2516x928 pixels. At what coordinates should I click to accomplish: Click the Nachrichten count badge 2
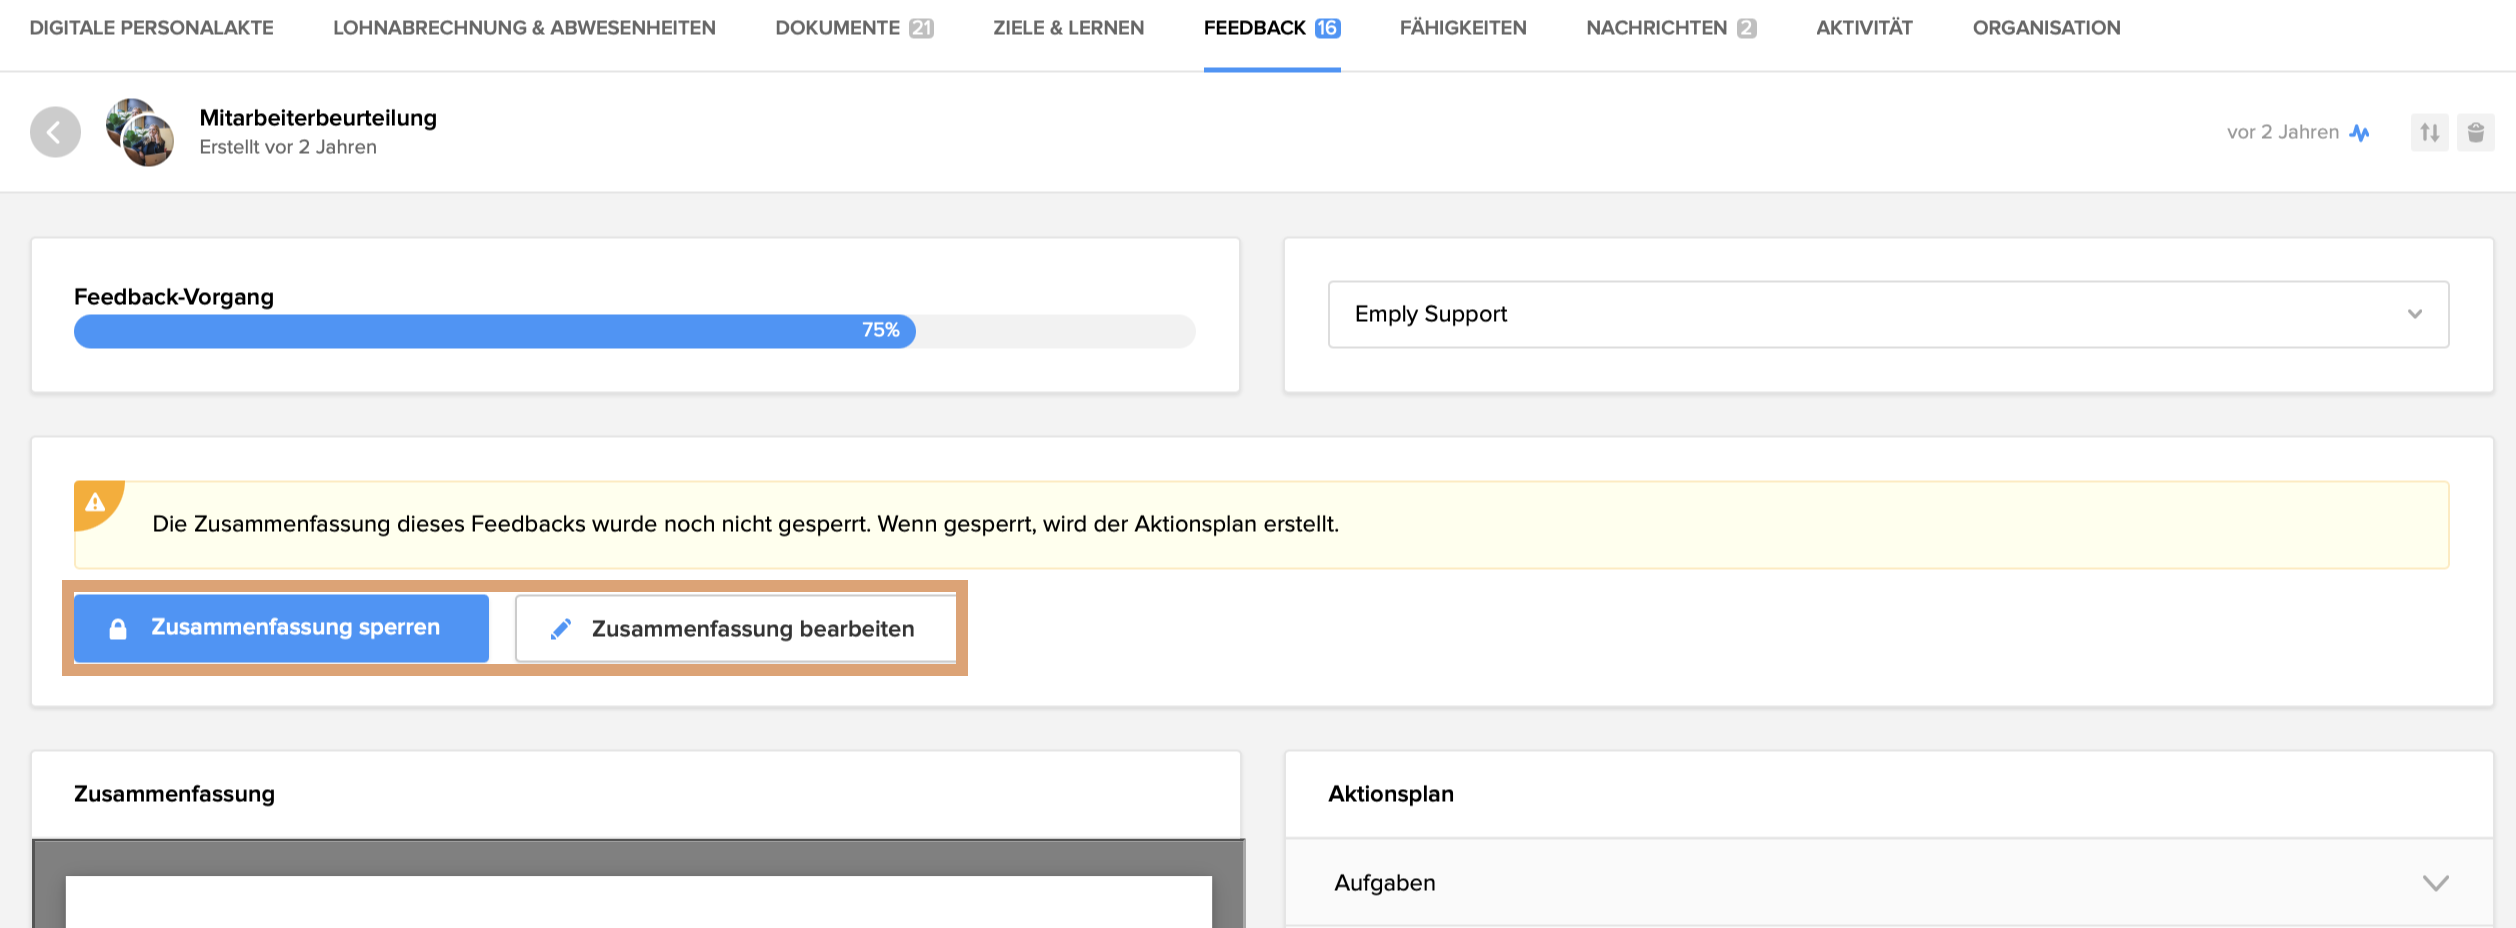click(x=1746, y=28)
